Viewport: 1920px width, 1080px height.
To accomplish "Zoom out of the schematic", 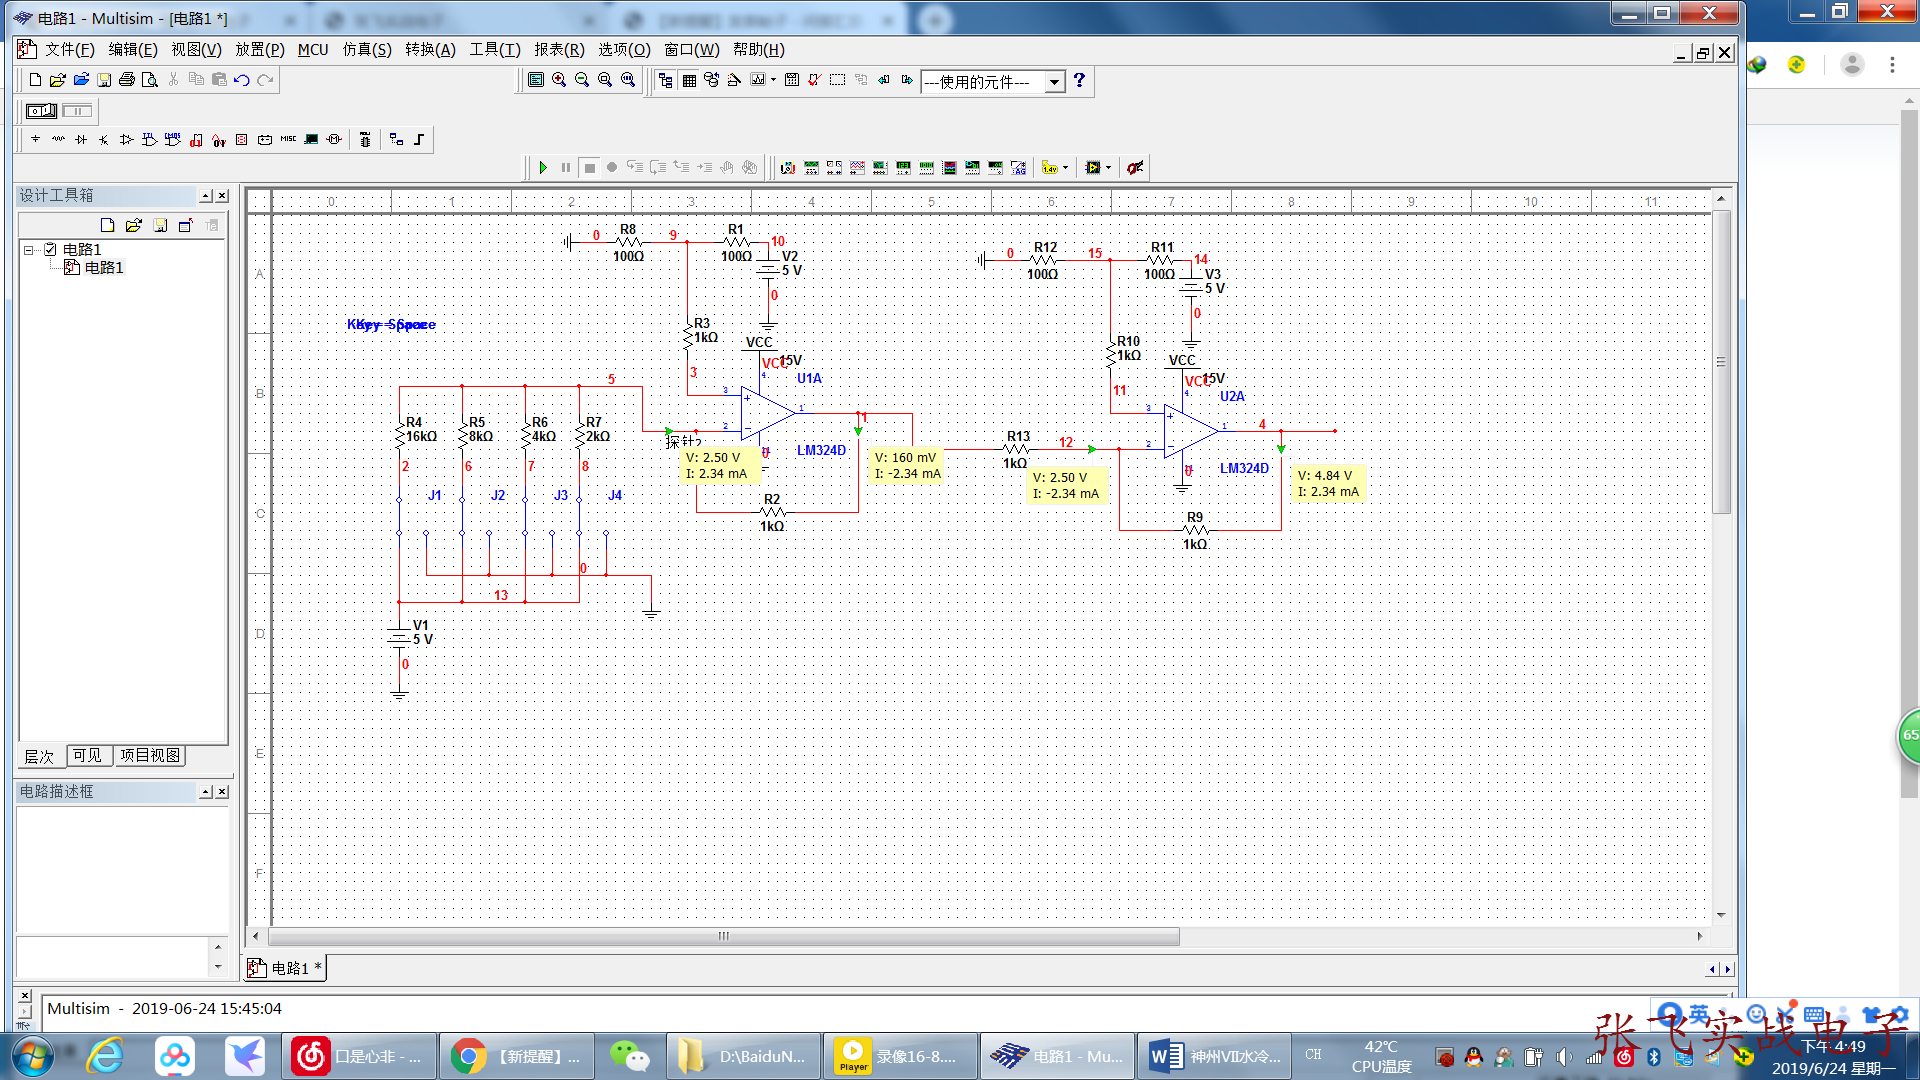I will point(582,80).
